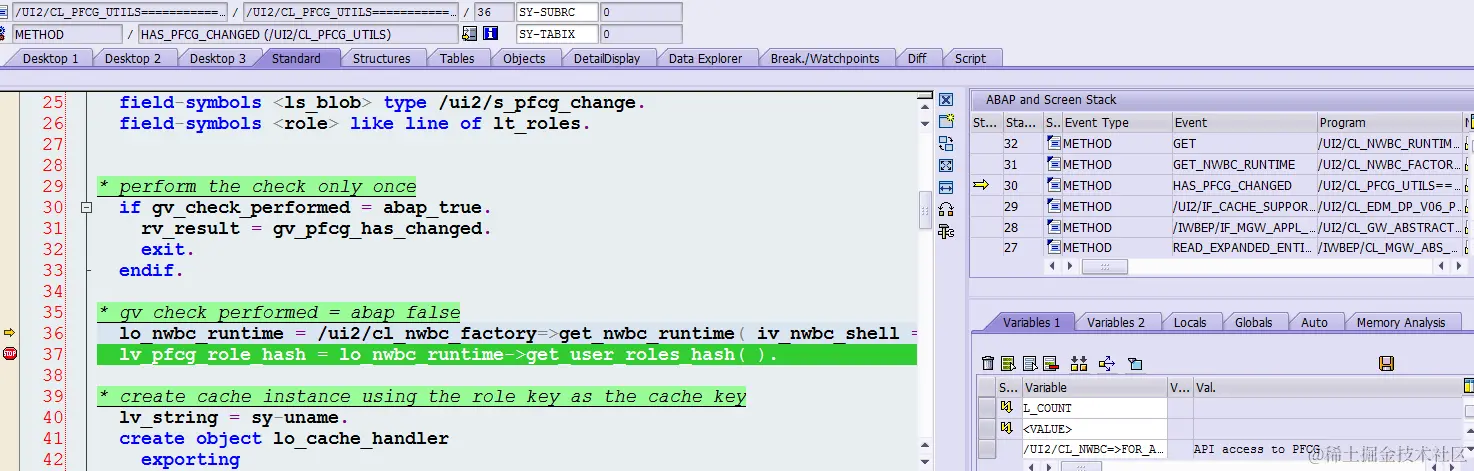1474x471 pixels.
Task: Click the swap tools icon beside code editor
Action: (946, 143)
